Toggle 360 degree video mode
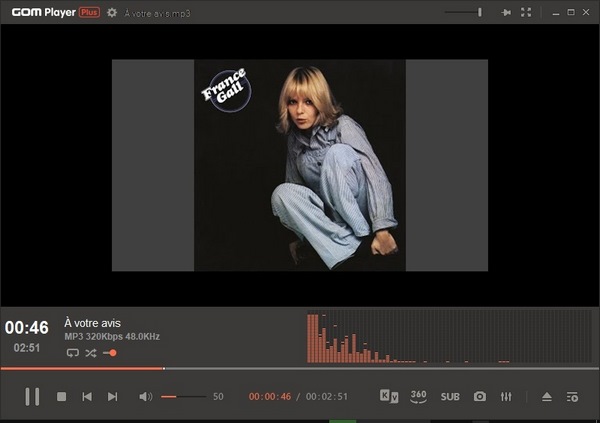 (418, 397)
